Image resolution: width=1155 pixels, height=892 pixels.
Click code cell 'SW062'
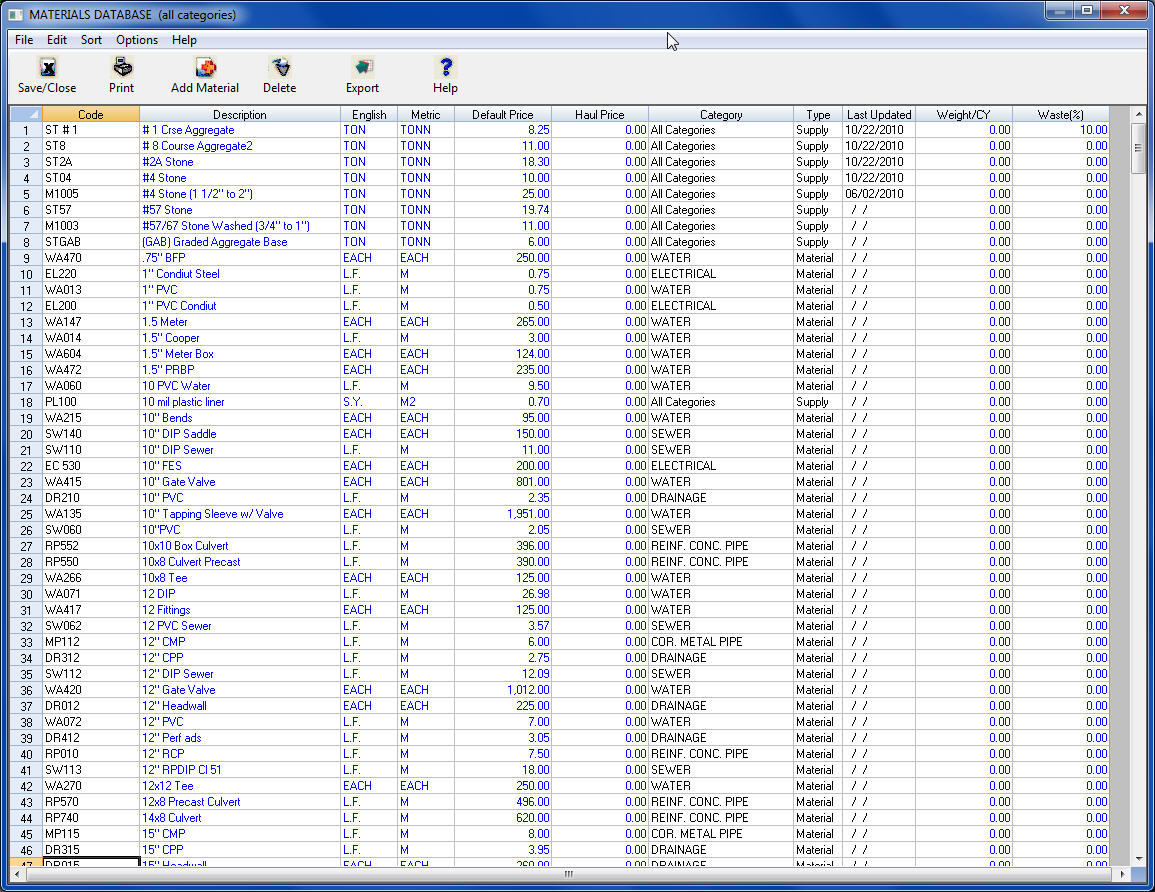pos(91,626)
